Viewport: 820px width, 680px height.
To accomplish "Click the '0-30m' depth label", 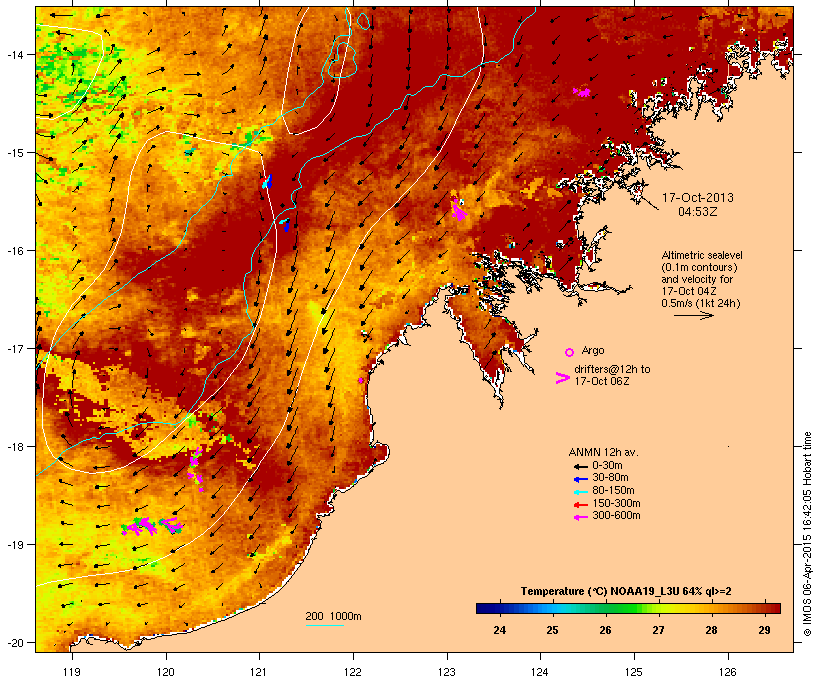I will point(607,466).
